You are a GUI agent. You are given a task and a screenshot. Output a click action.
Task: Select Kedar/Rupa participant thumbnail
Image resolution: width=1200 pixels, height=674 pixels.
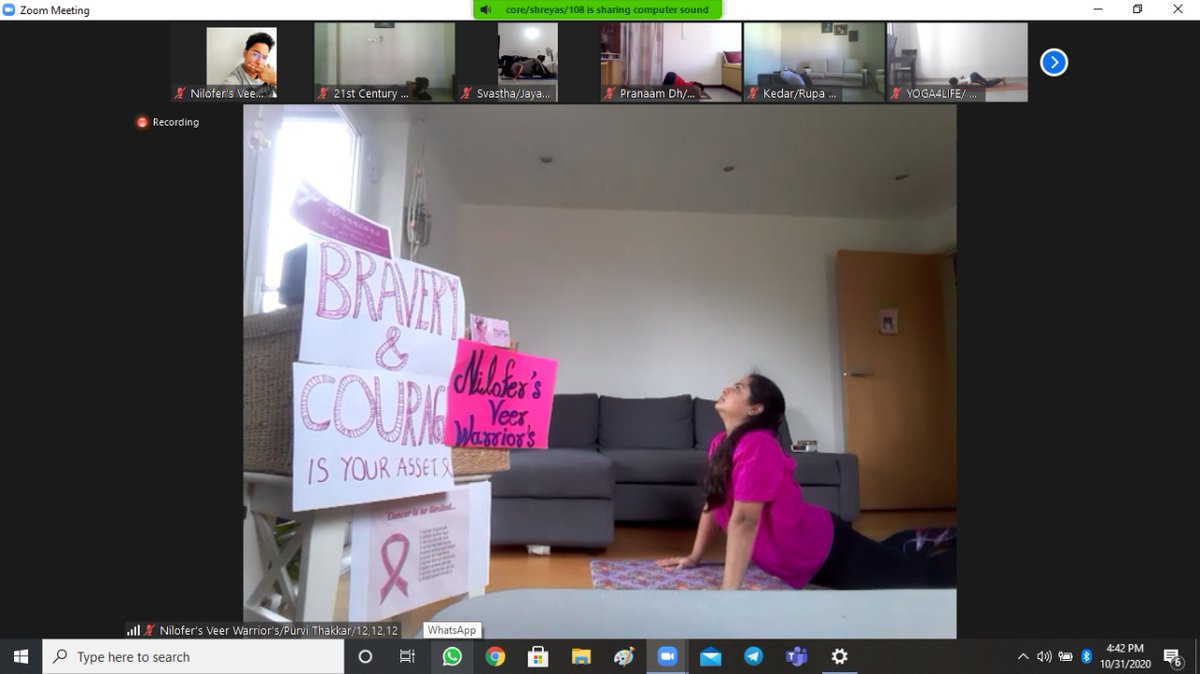pyautogui.click(x=813, y=62)
